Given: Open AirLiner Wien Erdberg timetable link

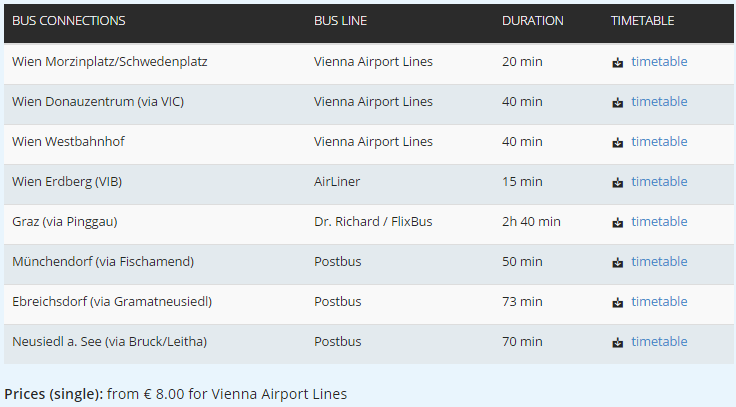Looking at the screenshot, I should 659,181.
